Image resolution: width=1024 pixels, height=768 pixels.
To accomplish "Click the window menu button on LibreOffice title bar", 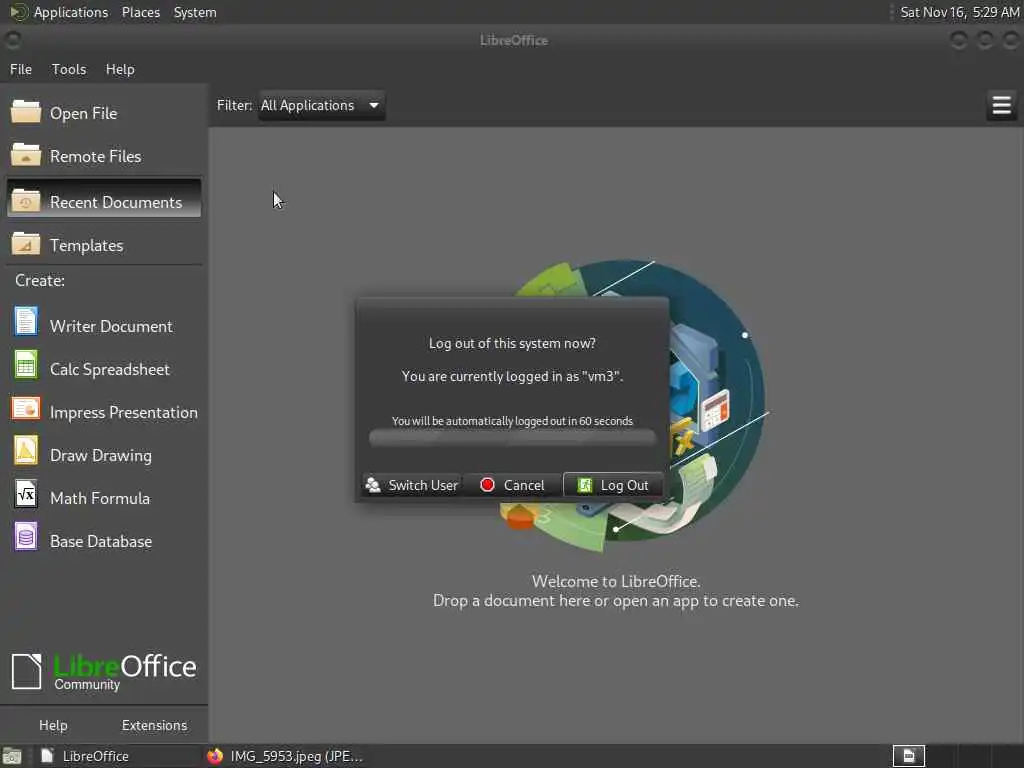I will [12, 40].
